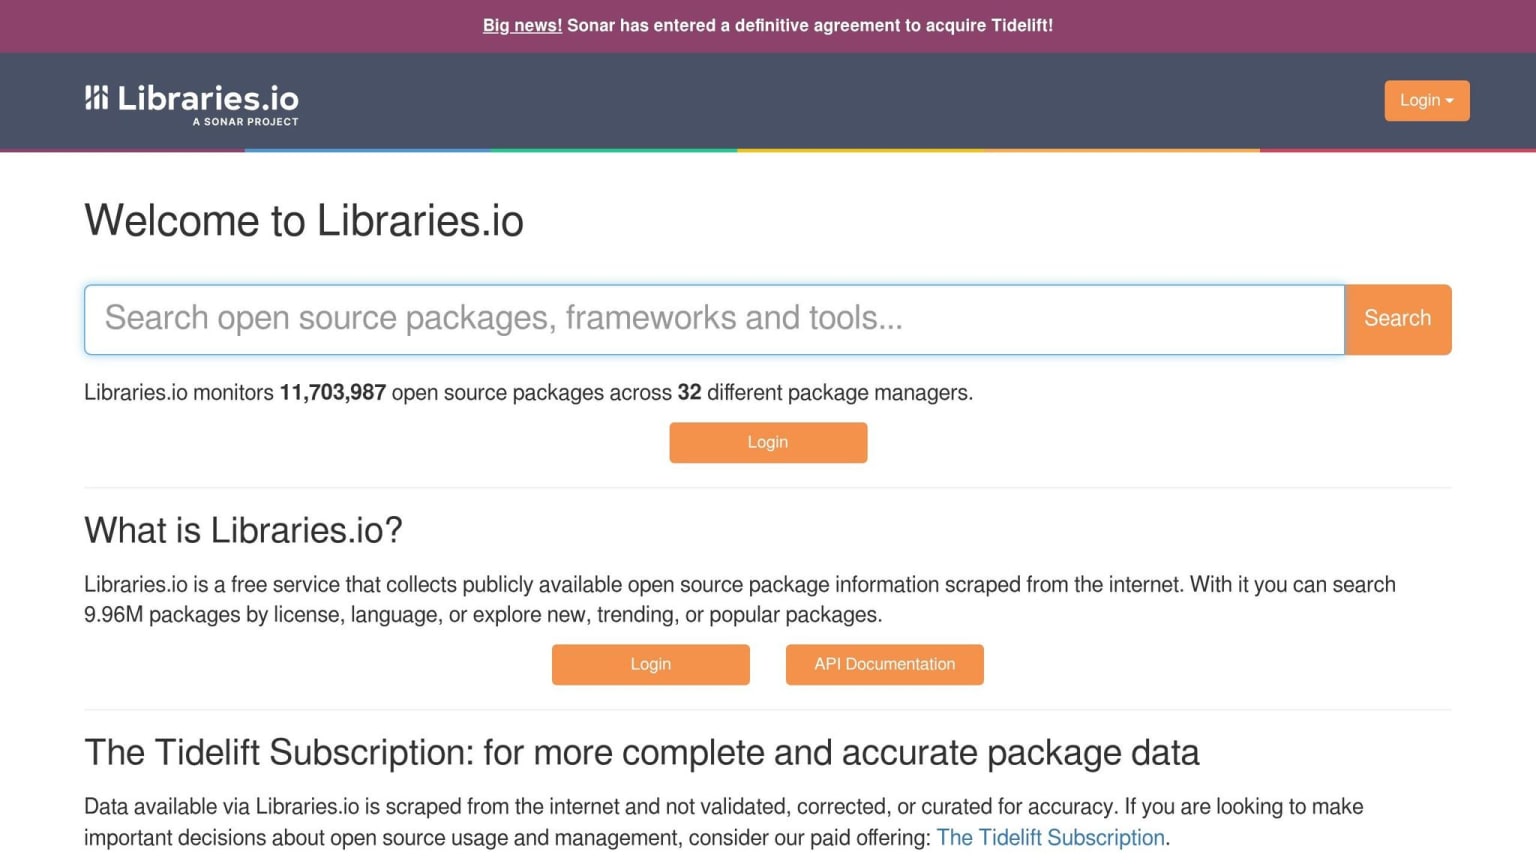
Task: Open the API Documentation button
Action: 885,664
